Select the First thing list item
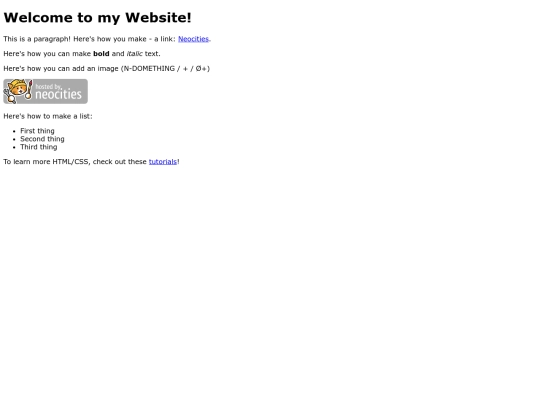Image resolution: width=540 pixels, height=405 pixels. pos(37,131)
